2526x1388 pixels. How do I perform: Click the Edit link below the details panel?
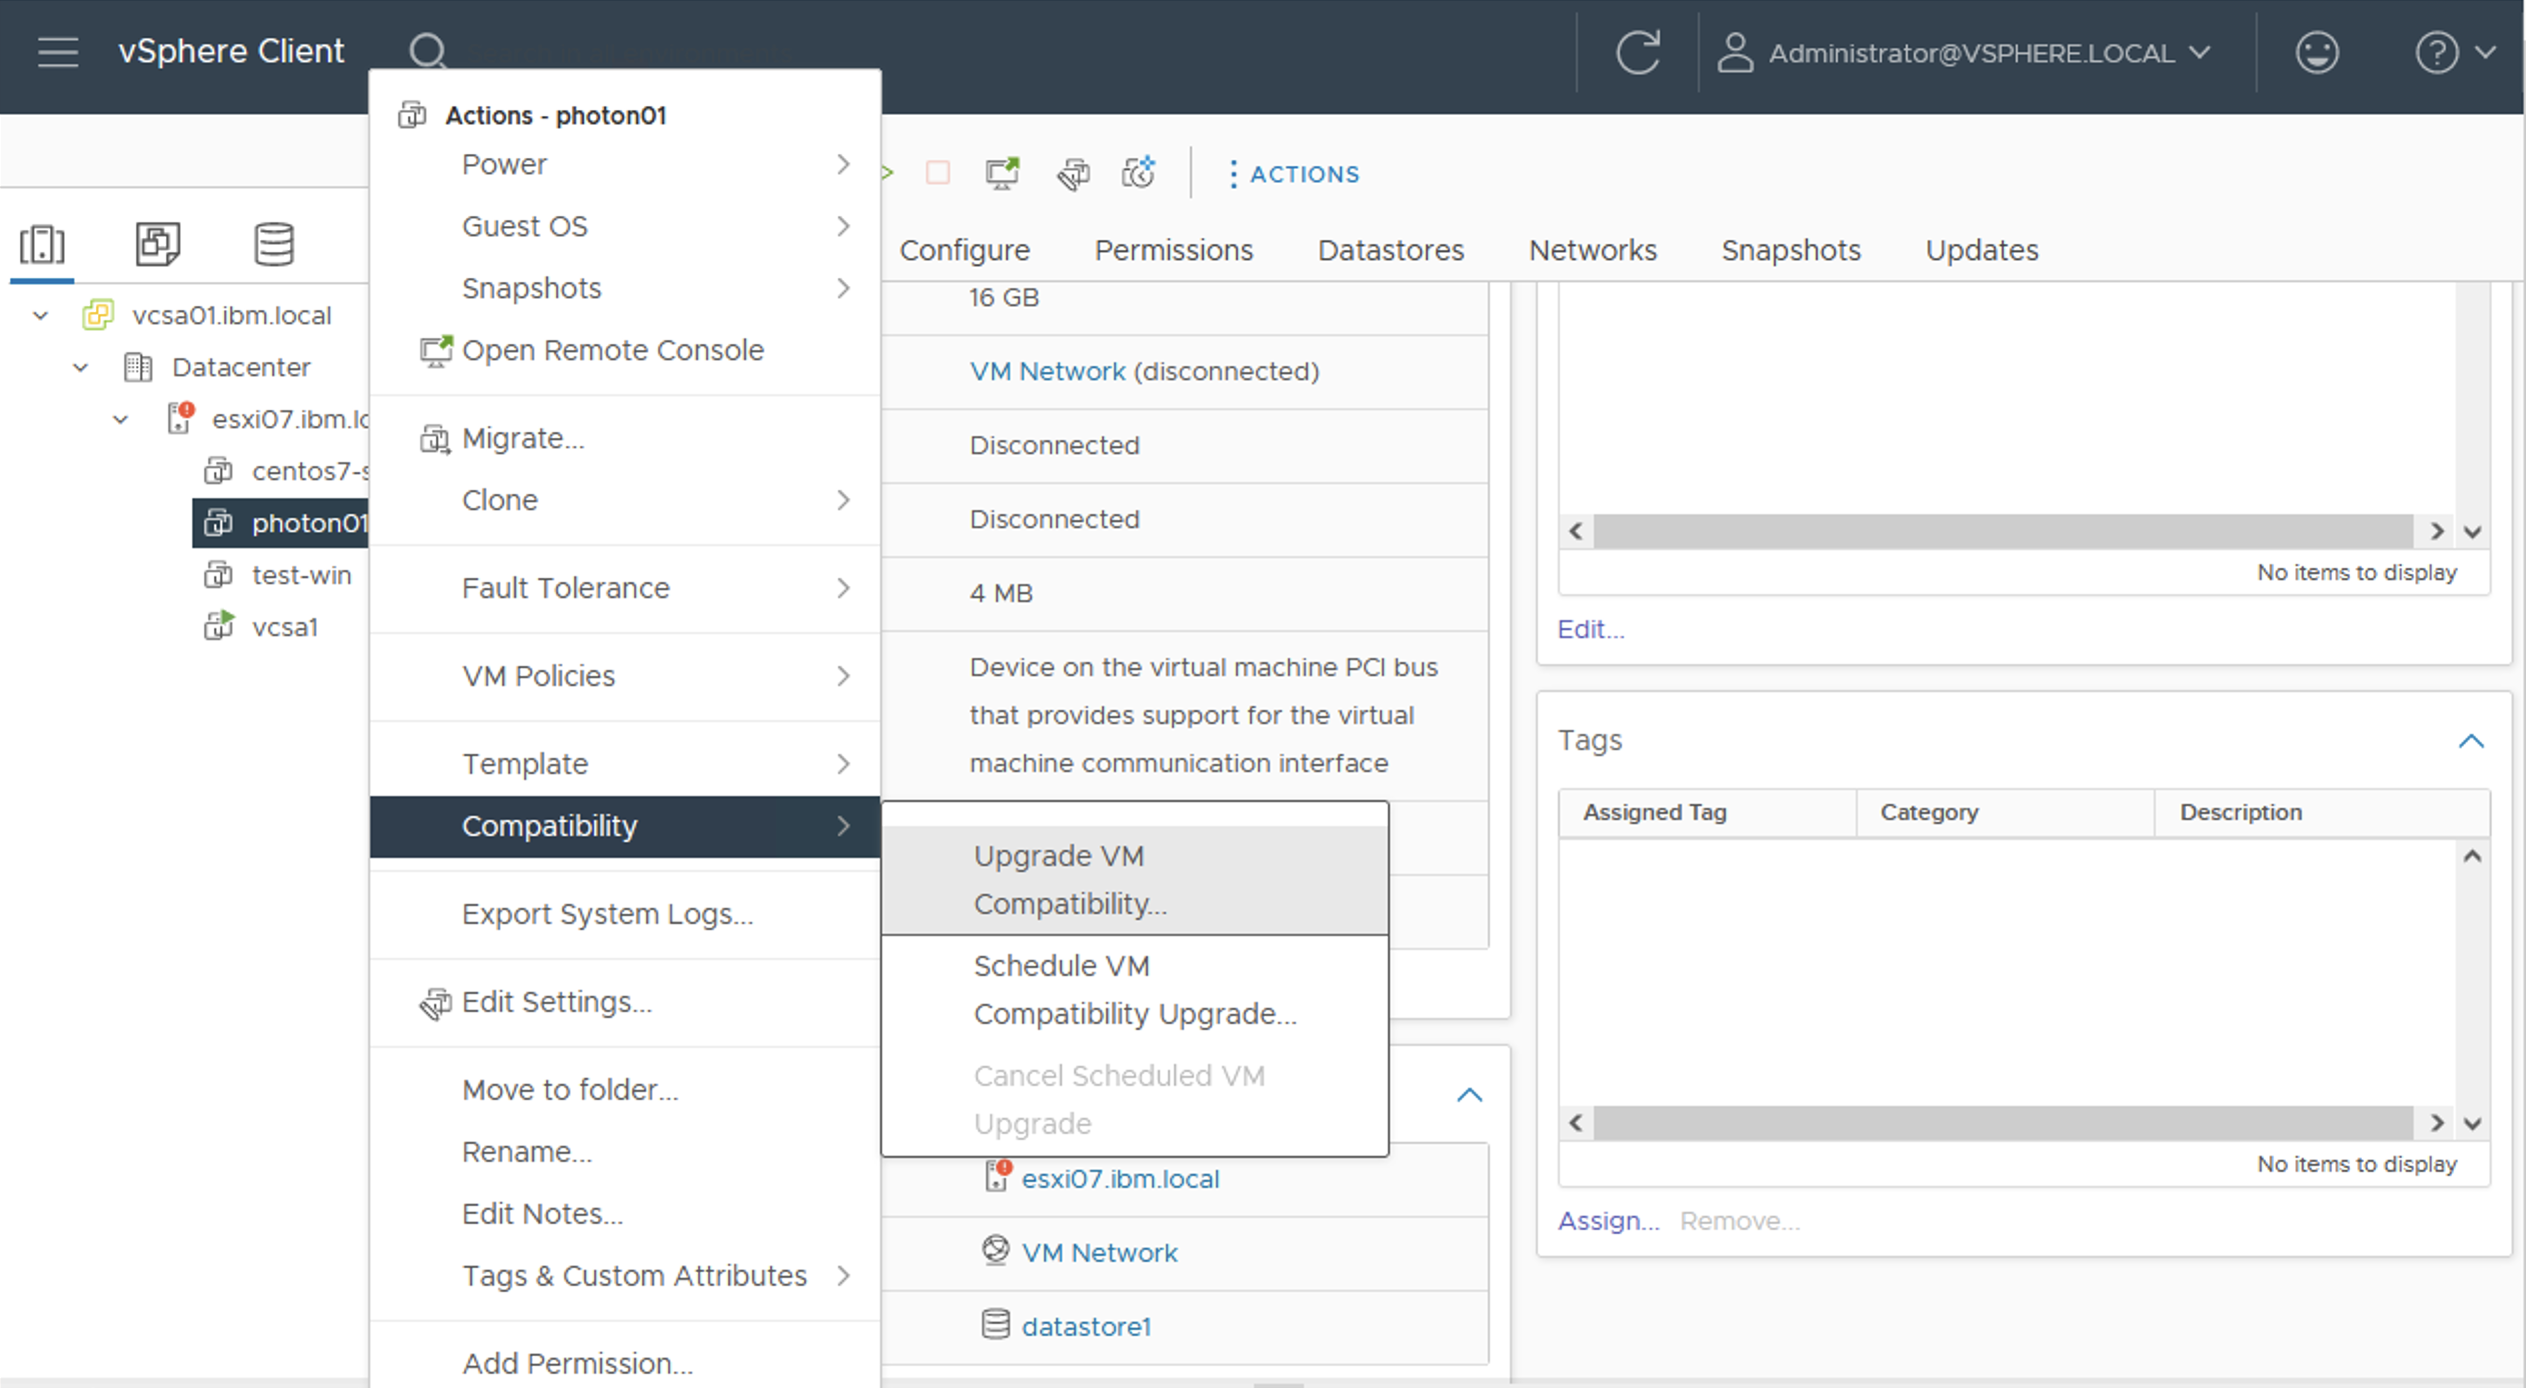tap(1589, 629)
